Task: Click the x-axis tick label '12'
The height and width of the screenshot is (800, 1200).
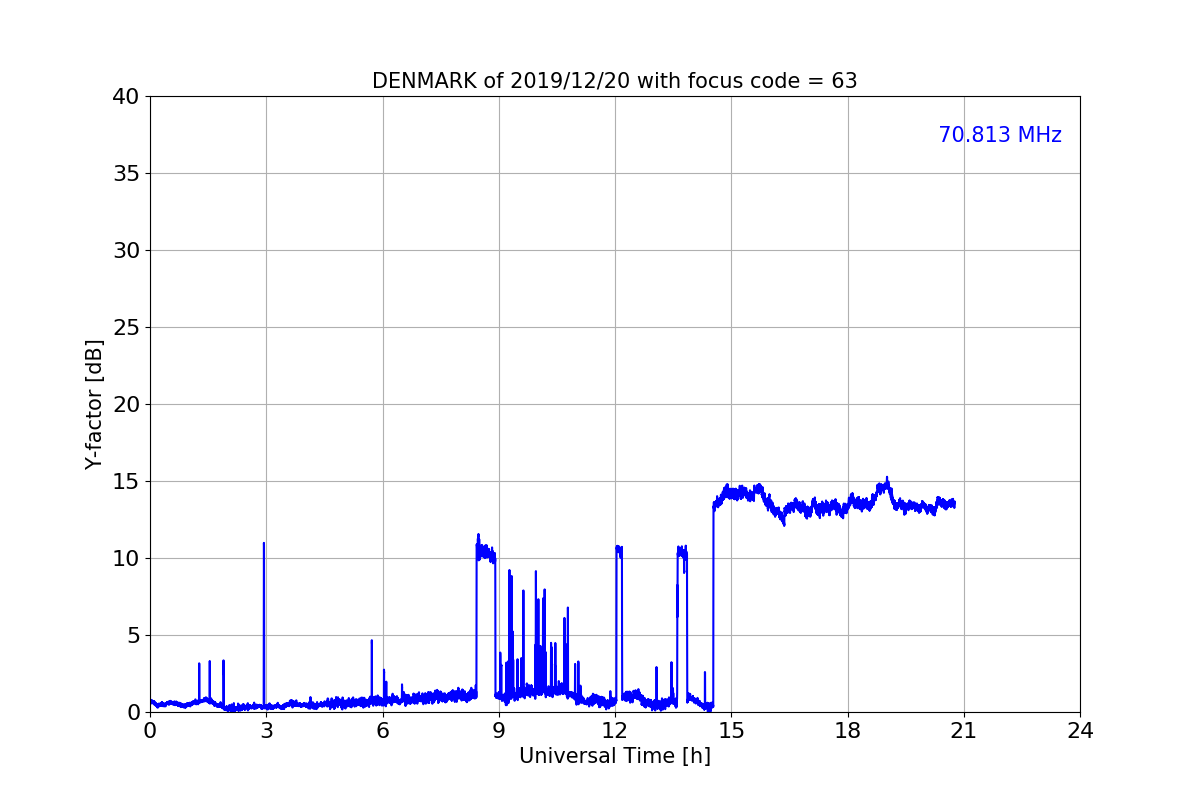Action: (615, 731)
